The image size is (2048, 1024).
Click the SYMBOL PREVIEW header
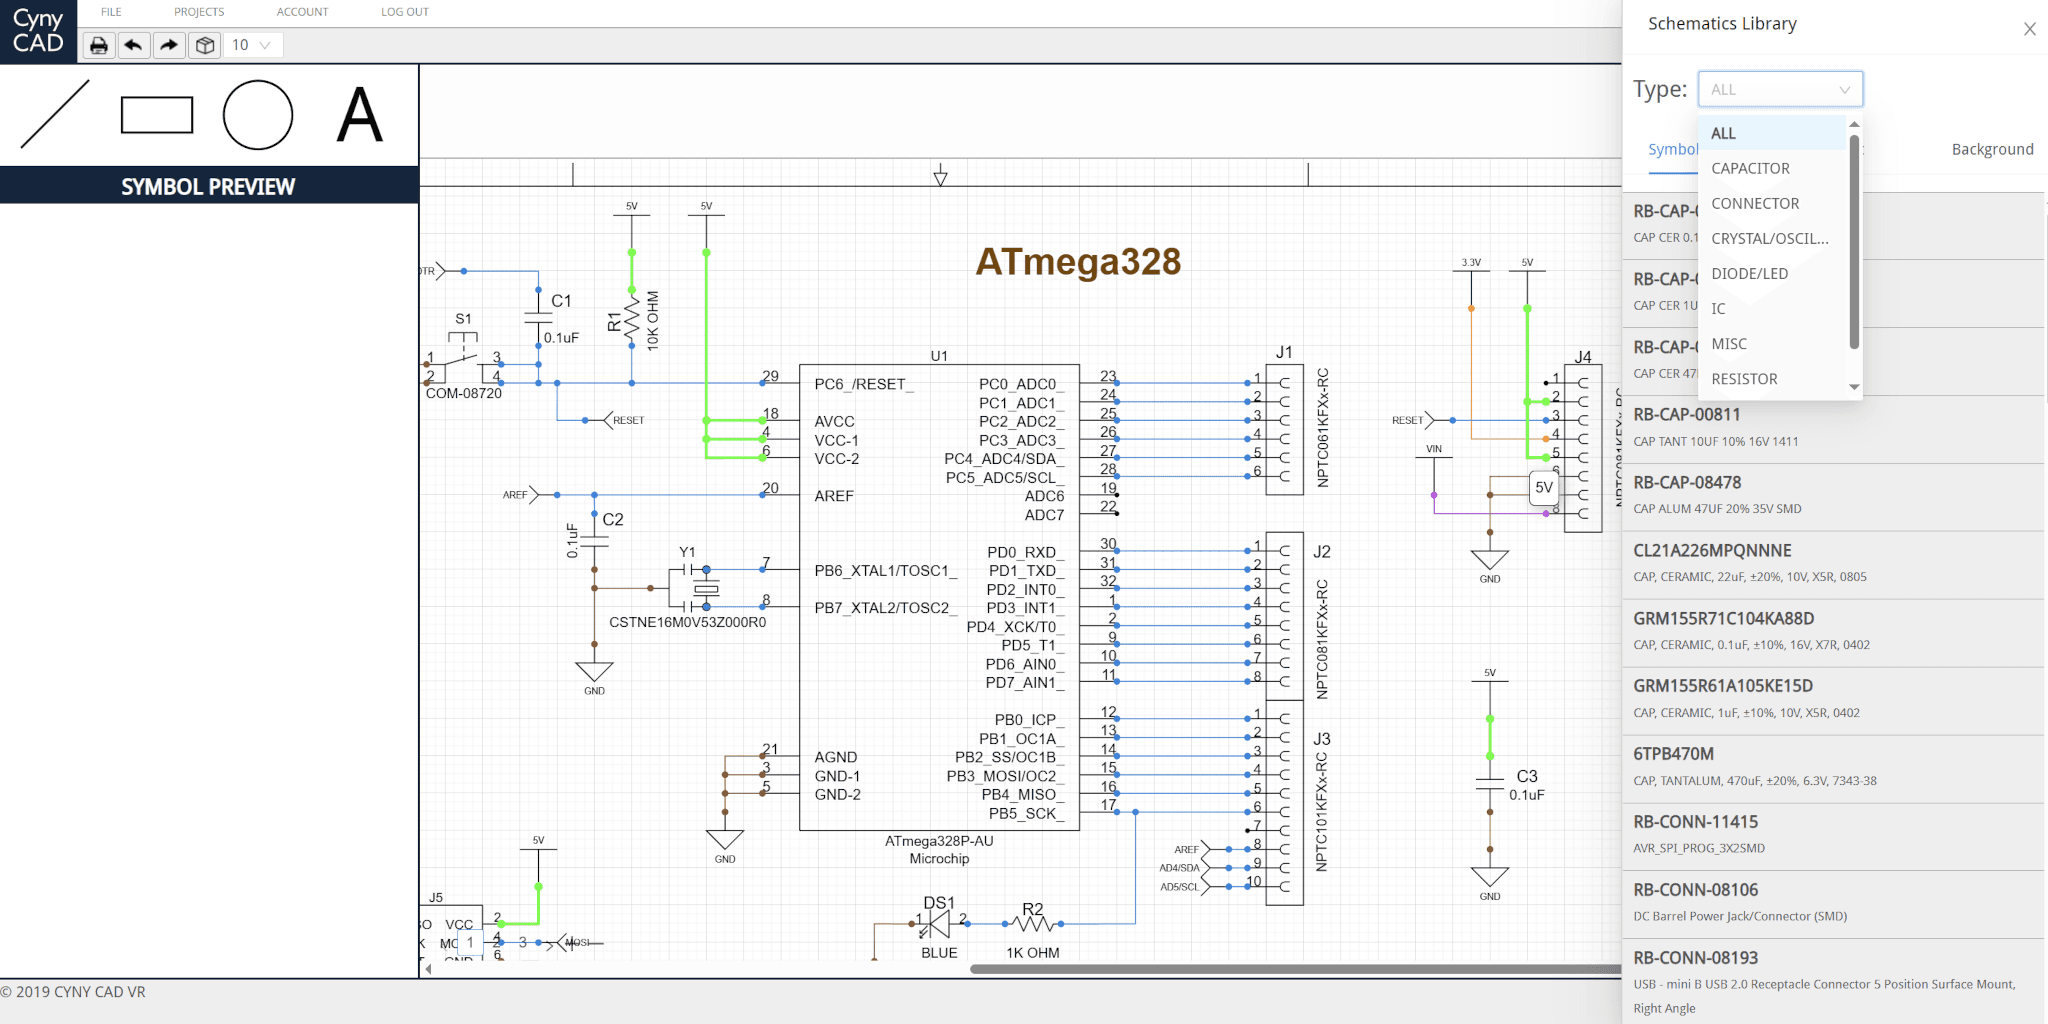coord(208,187)
